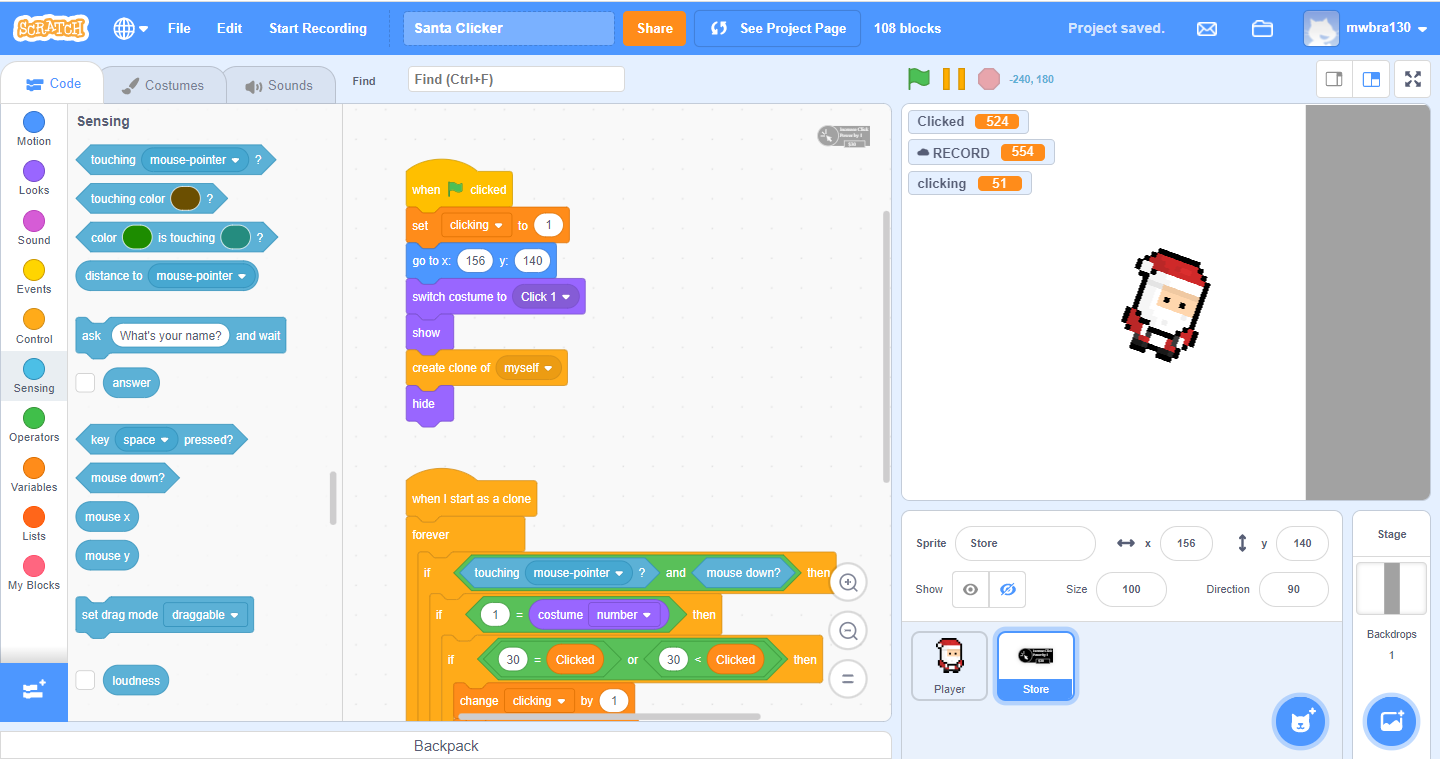Toggle the answer variable checkbox

tap(86, 382)
